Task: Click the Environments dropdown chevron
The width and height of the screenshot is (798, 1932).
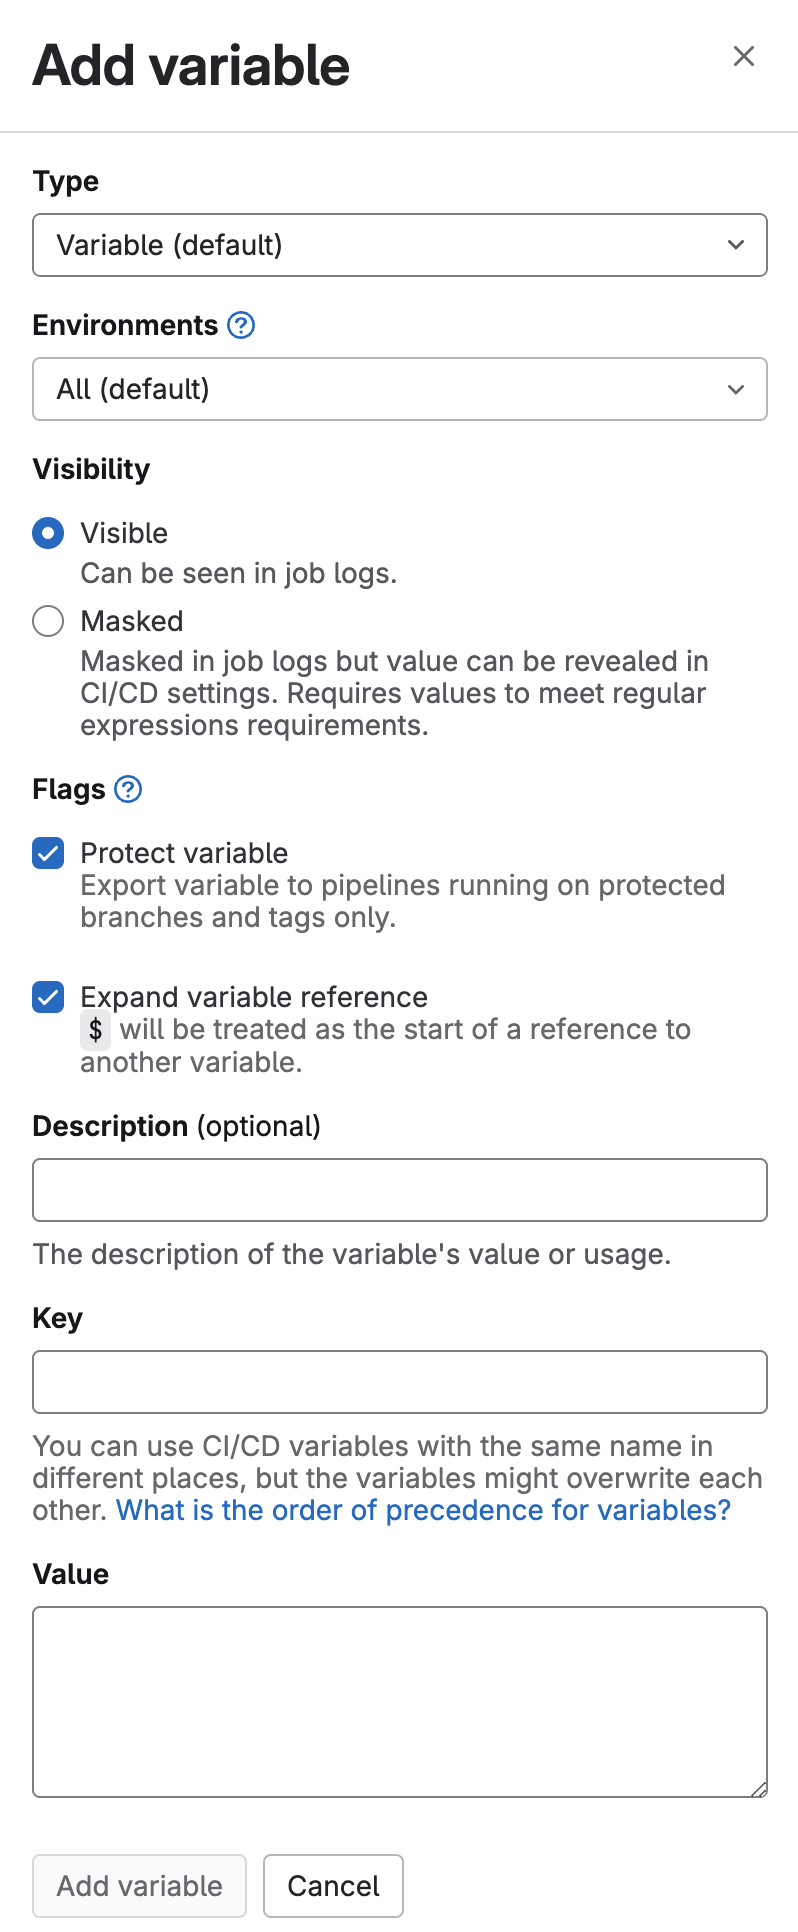Action: (x=736, y=389)
